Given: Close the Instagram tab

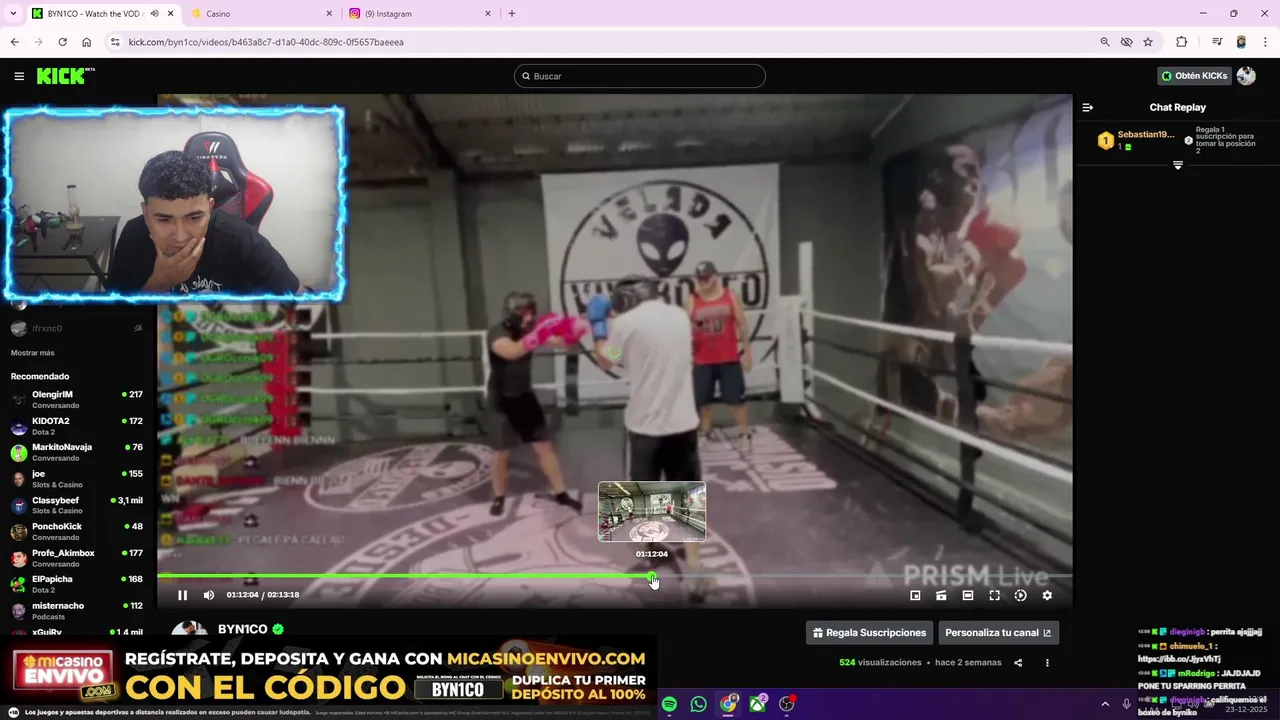Looking at the screenshot, I should click(488, 14).
